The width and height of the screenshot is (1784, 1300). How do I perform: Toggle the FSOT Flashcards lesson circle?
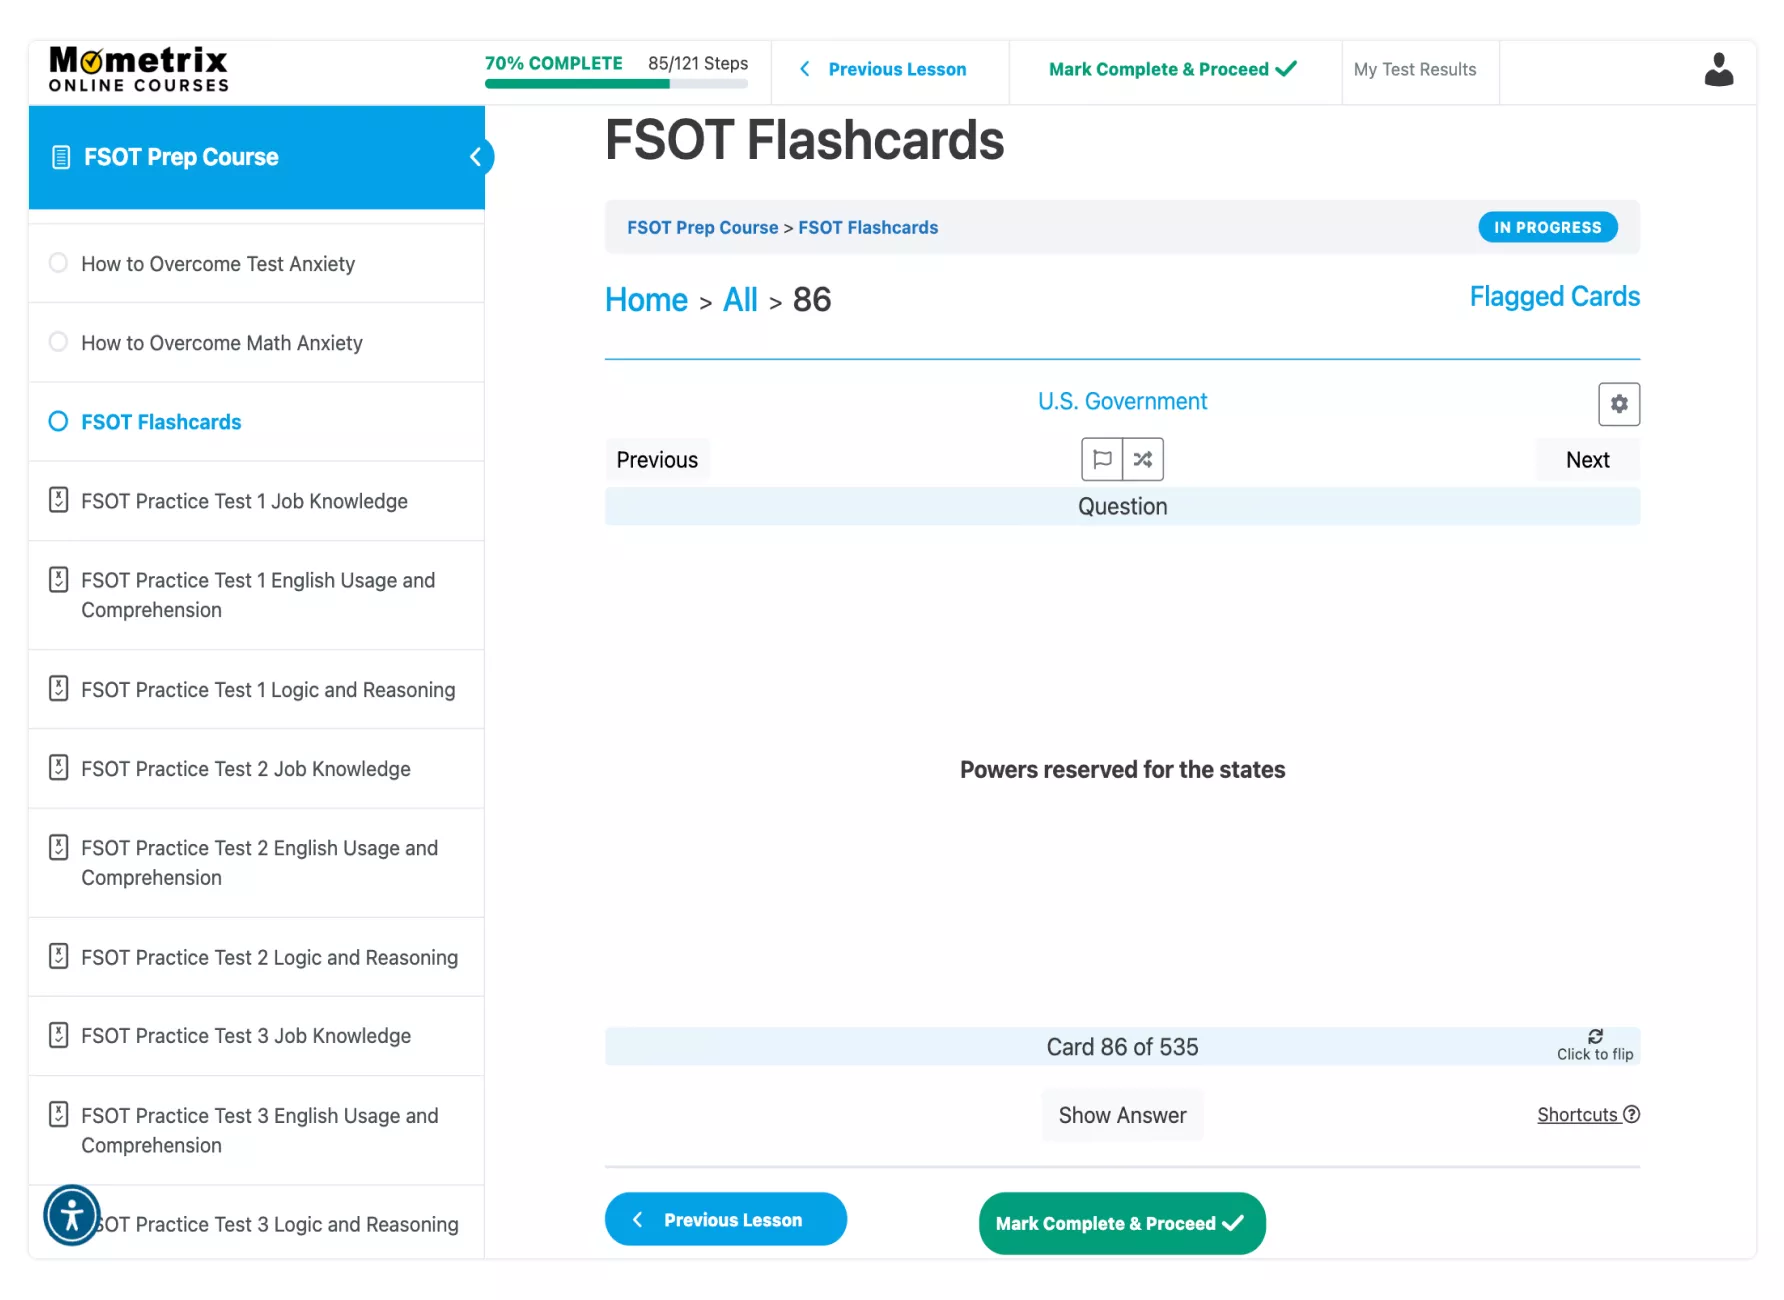pyautogui.click(x=59, y=421)
